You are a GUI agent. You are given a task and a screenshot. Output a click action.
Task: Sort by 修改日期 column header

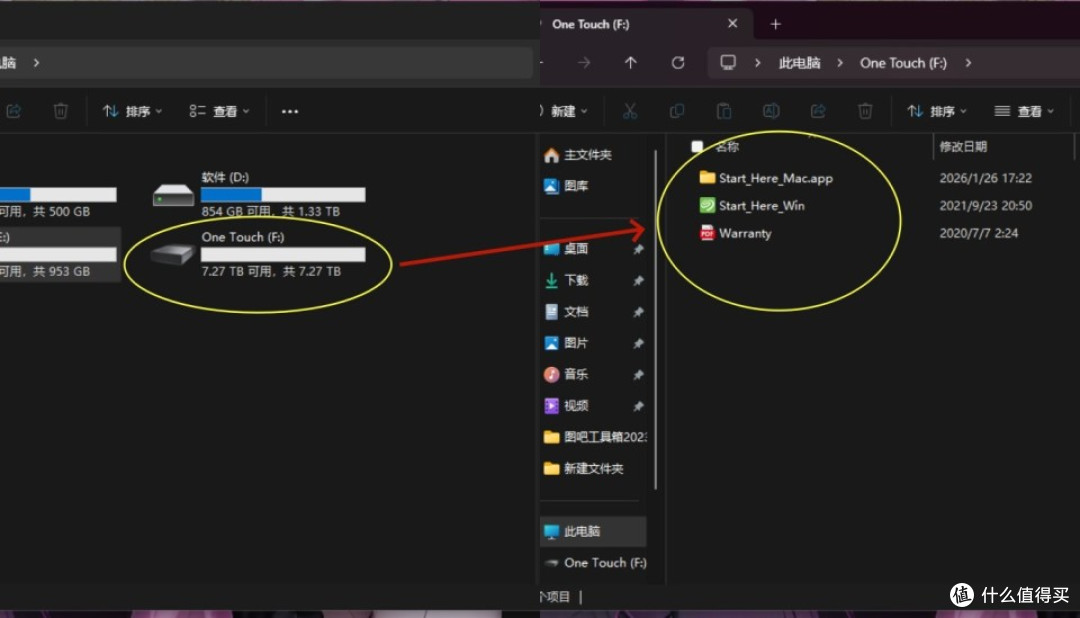click(963, 147)
